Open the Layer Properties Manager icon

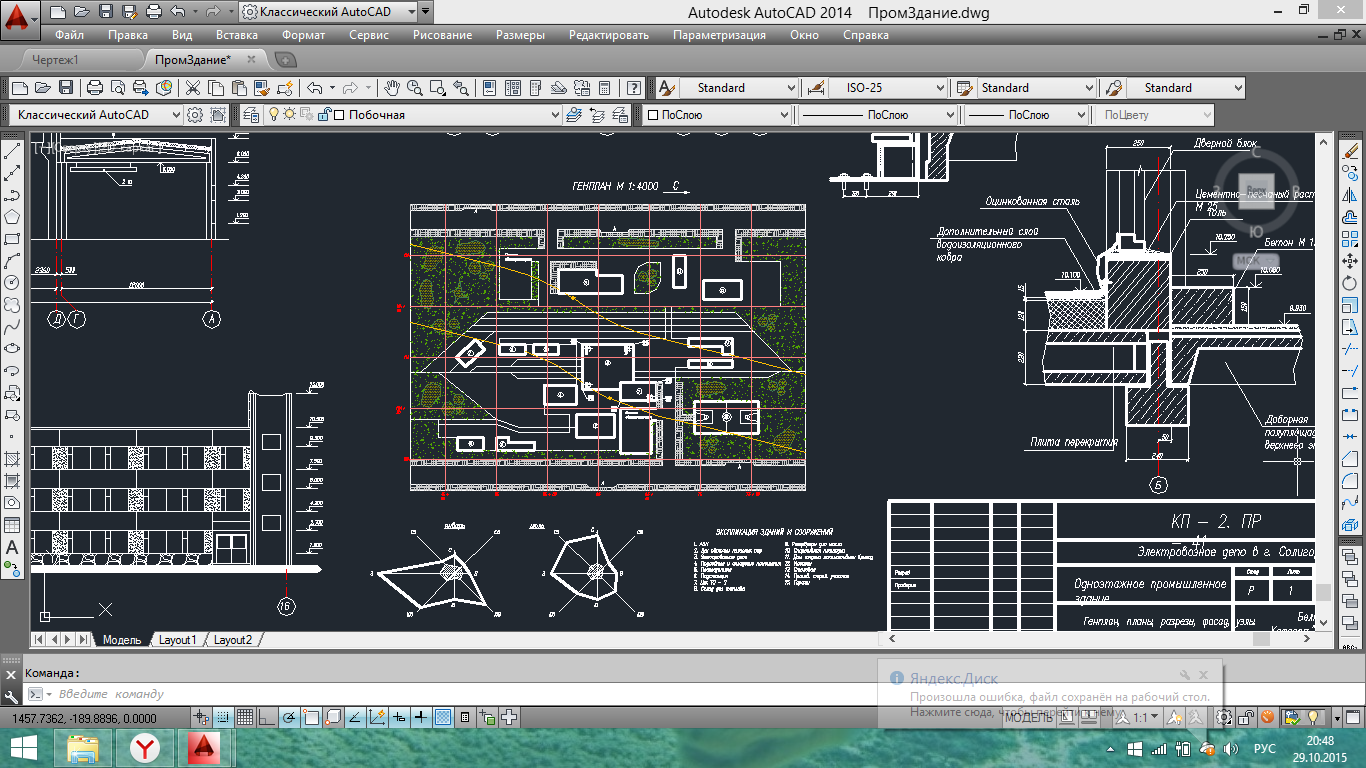251,115
